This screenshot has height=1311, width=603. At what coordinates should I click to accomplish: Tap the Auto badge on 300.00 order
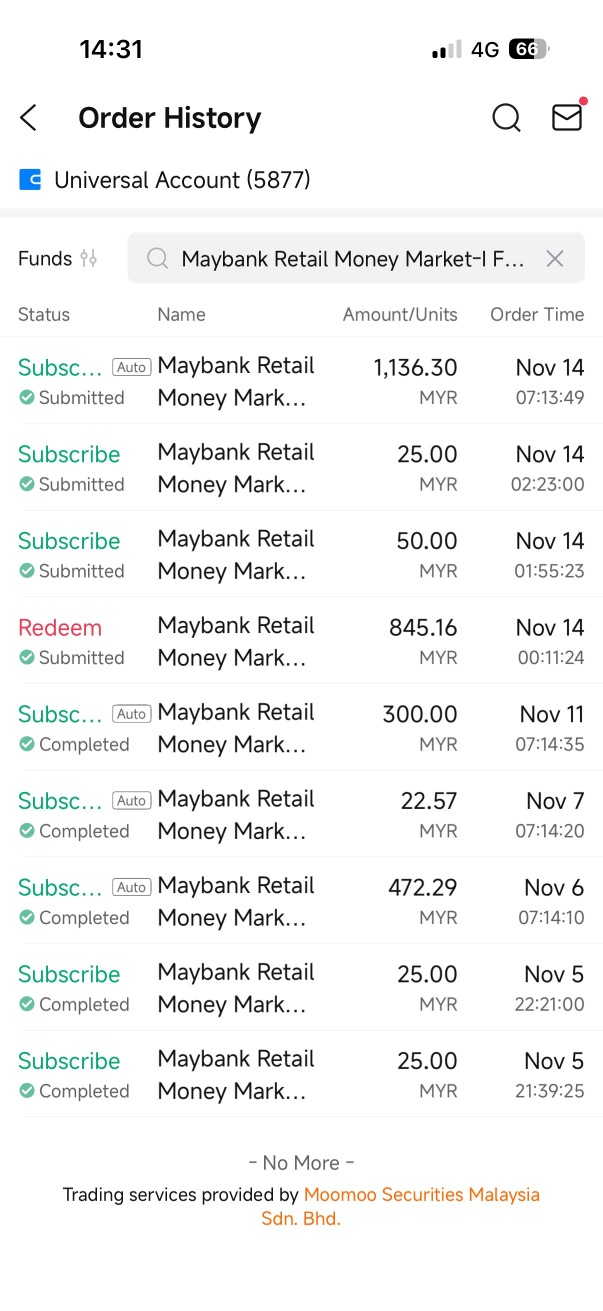click(x=131, y=714)
